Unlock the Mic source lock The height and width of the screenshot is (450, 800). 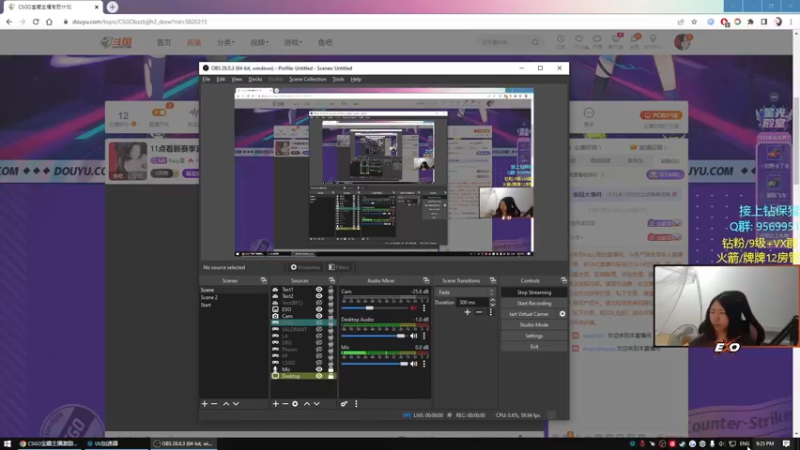click(x=331, y=369)
